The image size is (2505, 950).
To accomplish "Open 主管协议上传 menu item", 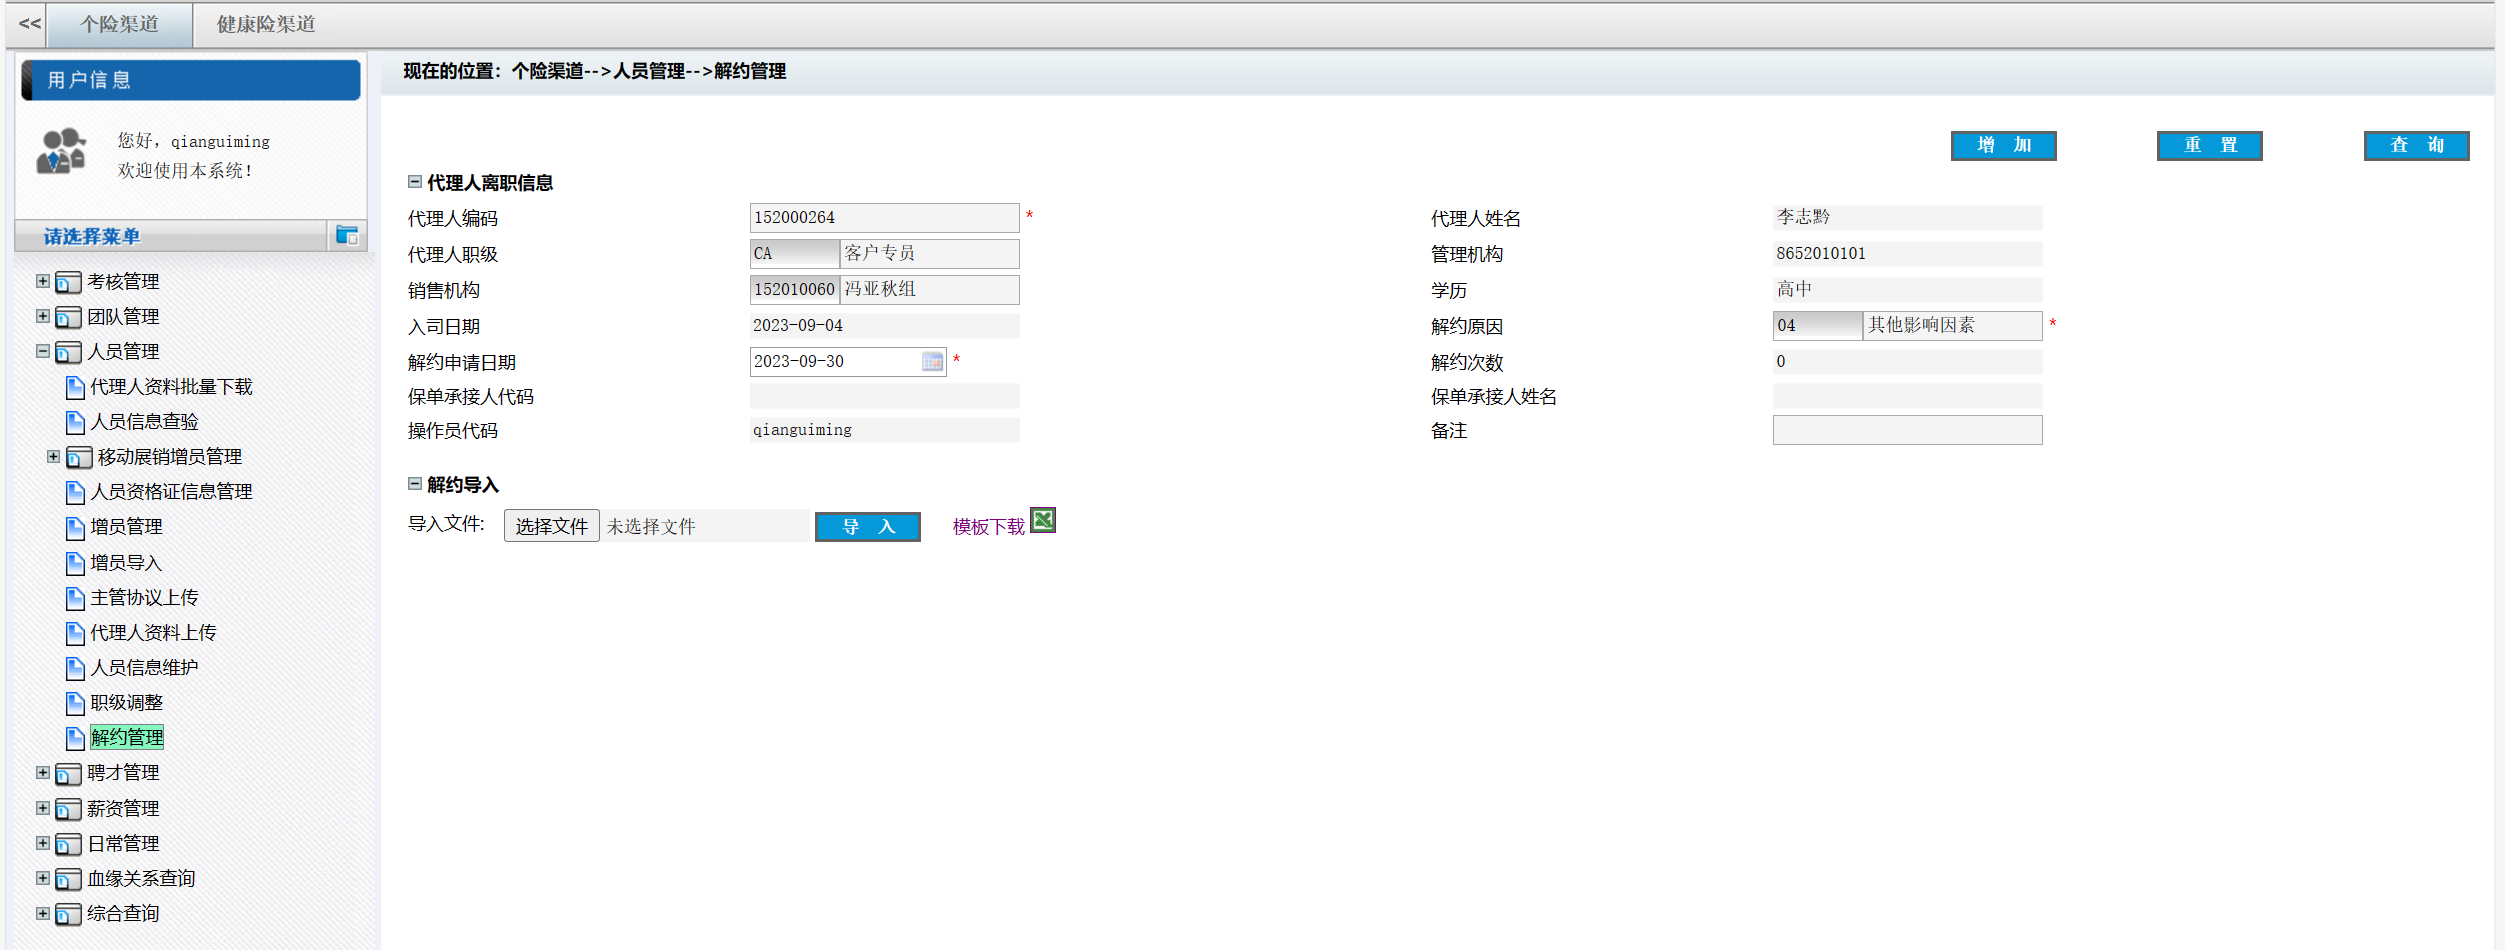I will pyautogui.click(x=144, y=598).
